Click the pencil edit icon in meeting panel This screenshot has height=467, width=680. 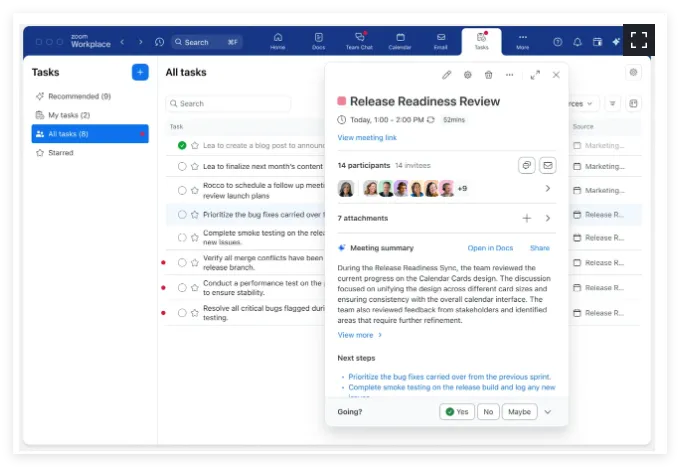pyautogui.click(x=447, y=75)
